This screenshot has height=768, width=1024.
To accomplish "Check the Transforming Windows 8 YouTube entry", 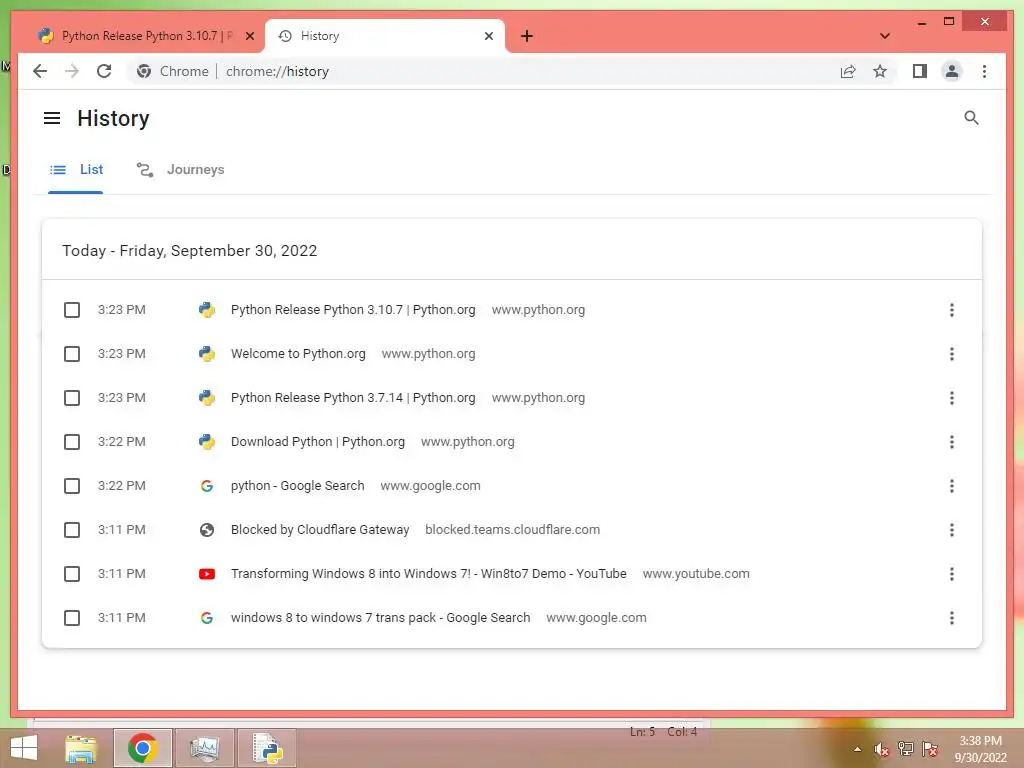I will pyautogui.click(x=72, y=574).
